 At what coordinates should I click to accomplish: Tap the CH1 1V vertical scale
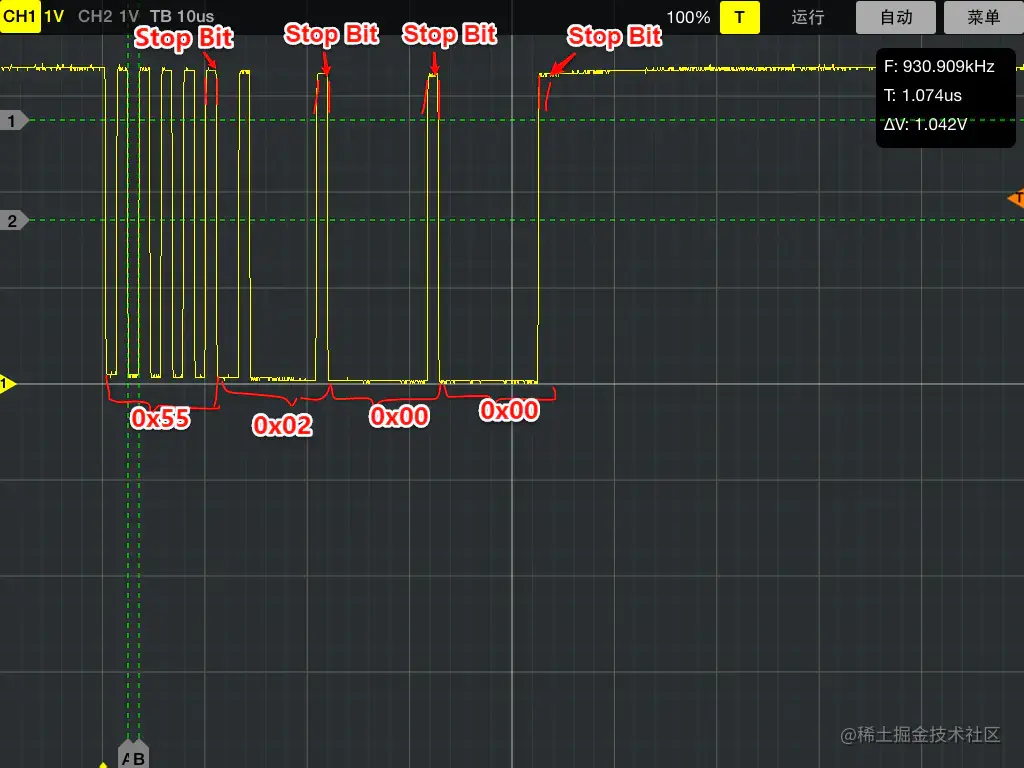click(54, 16)
